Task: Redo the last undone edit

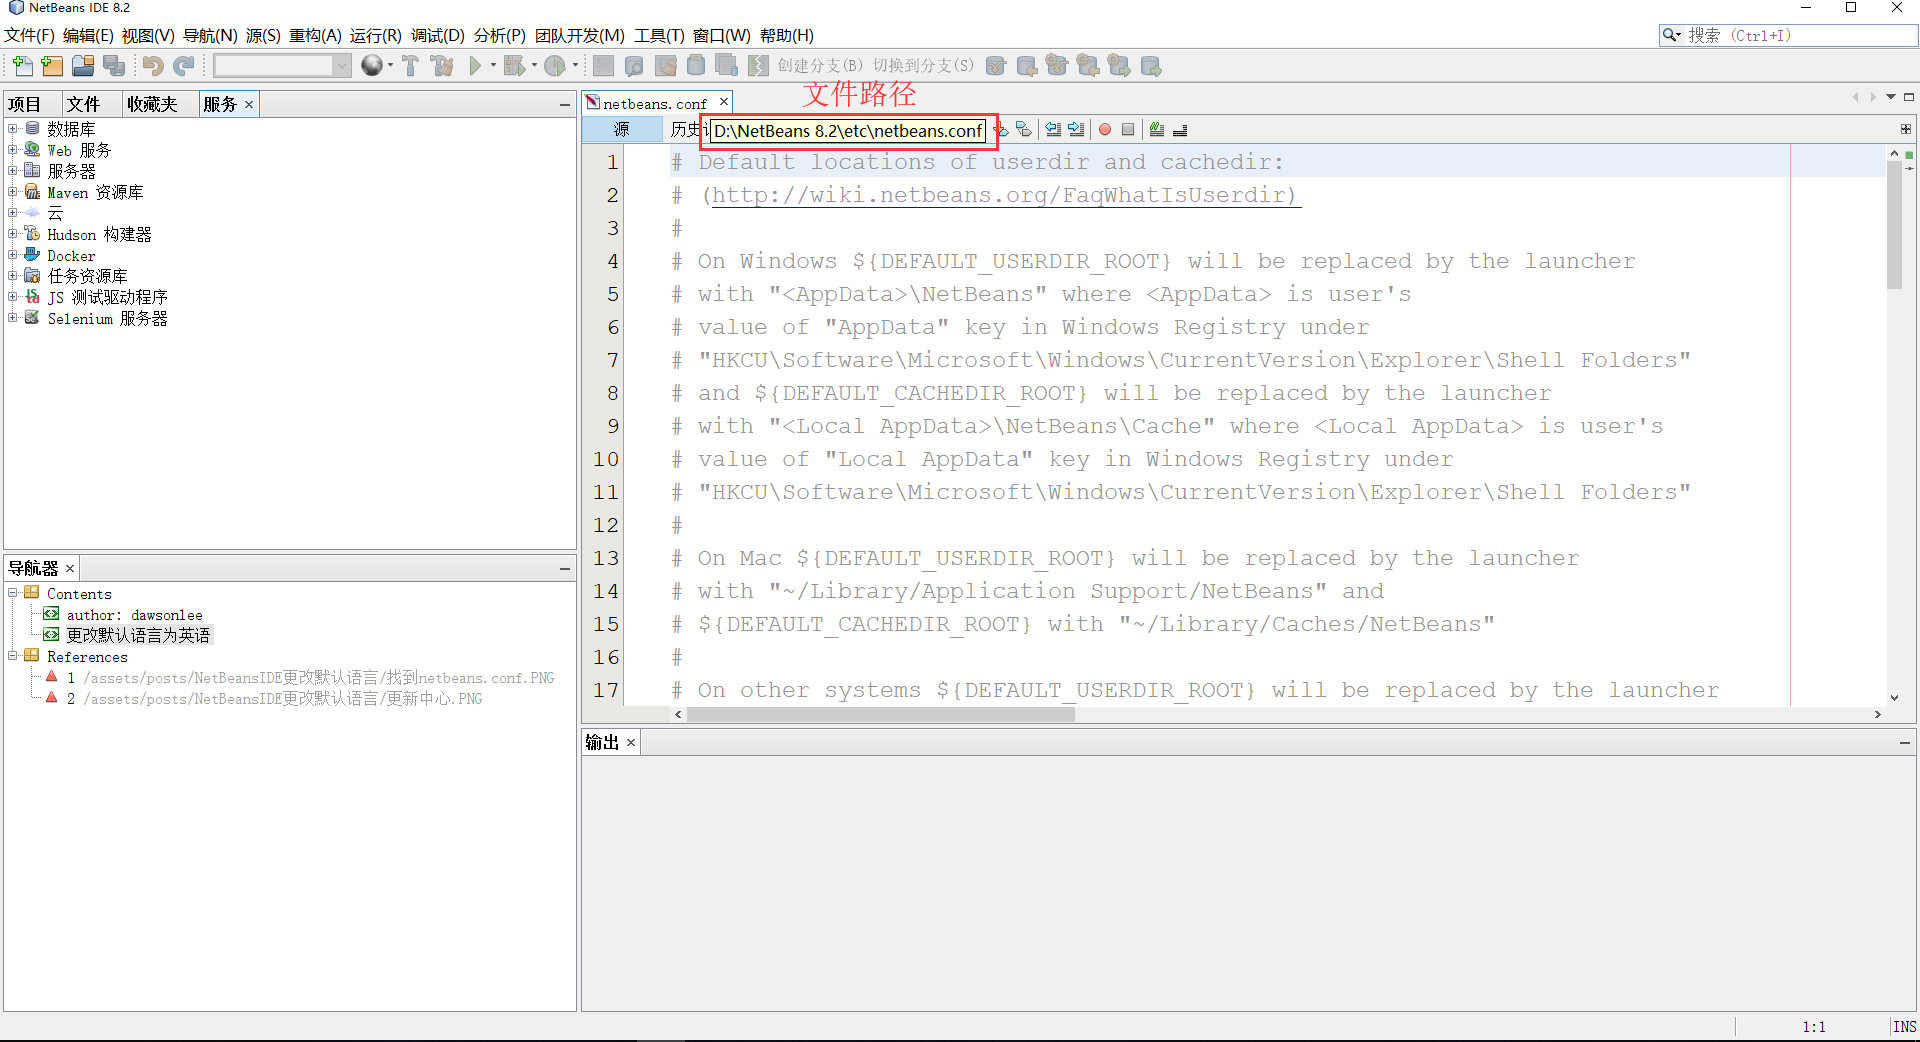Action: point(183,66)
